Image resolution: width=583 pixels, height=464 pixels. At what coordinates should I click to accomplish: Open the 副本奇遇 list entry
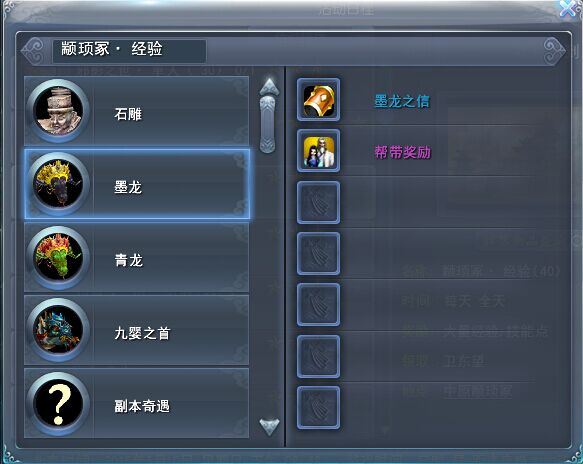click(136, 403)
